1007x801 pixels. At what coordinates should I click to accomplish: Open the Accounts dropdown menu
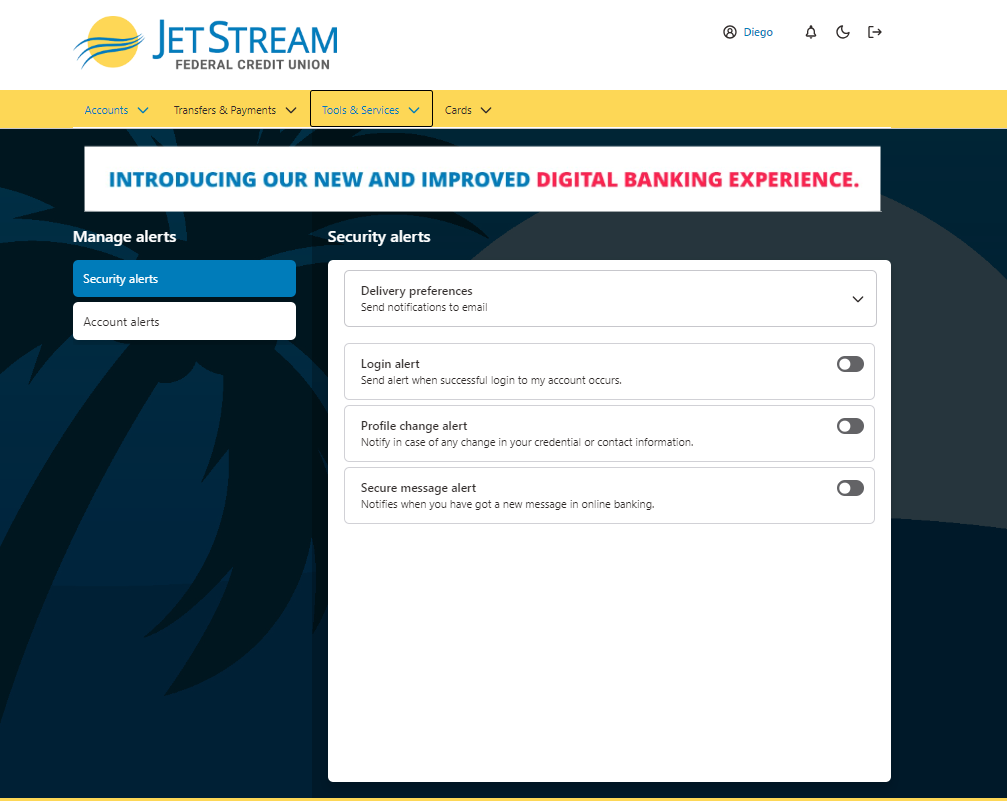pos(116,110)
